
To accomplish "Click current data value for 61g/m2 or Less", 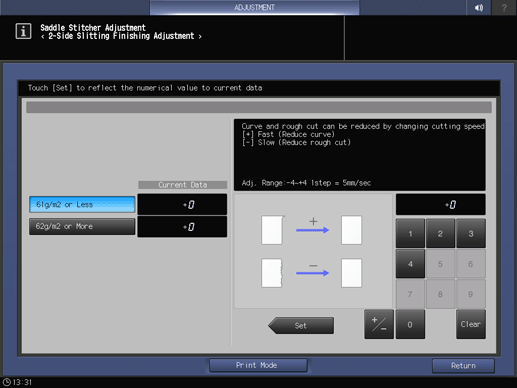I will point(182,205).
